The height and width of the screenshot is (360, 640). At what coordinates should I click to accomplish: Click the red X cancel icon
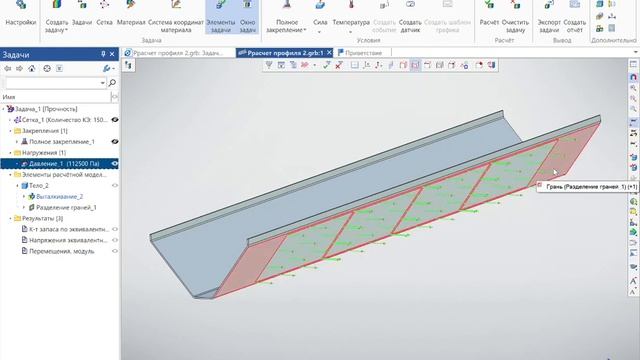339,65
